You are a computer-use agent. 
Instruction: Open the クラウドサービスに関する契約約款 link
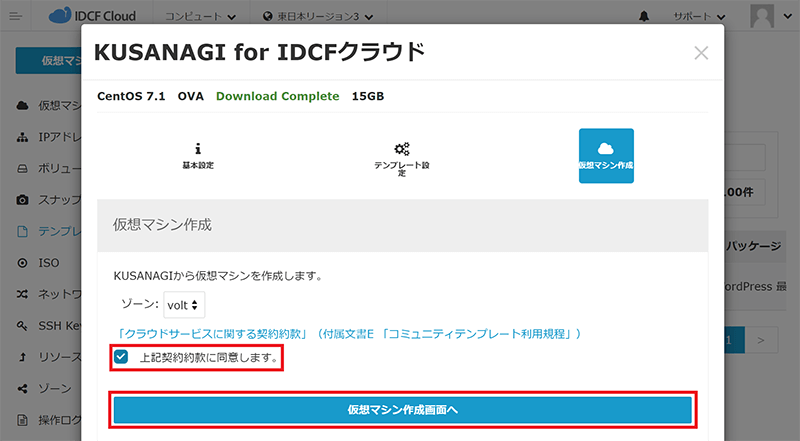coord(214,333)
